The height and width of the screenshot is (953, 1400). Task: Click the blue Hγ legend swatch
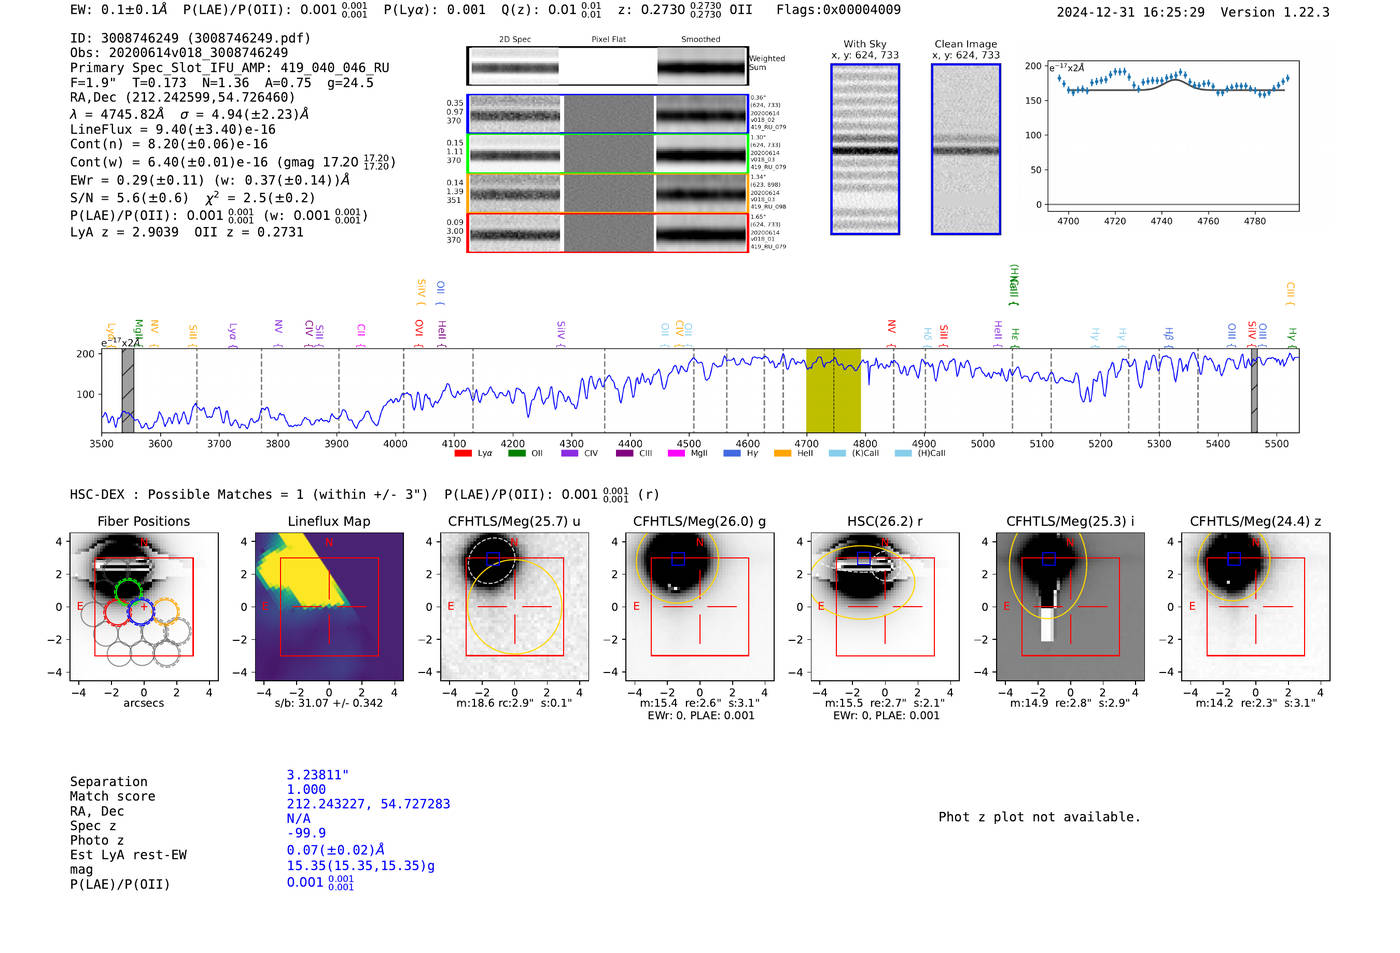coord(732,454)
